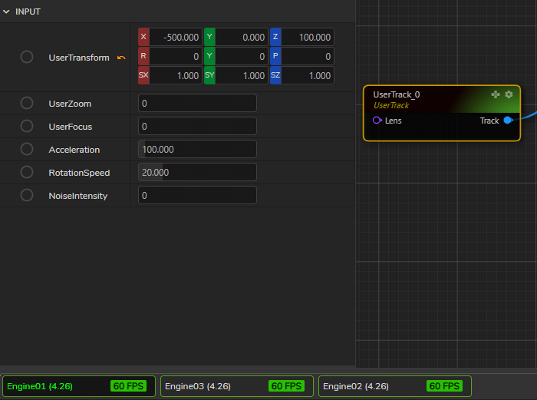Click the red X position label
Screen dimensions: 537x400
[x=143, y=37]
